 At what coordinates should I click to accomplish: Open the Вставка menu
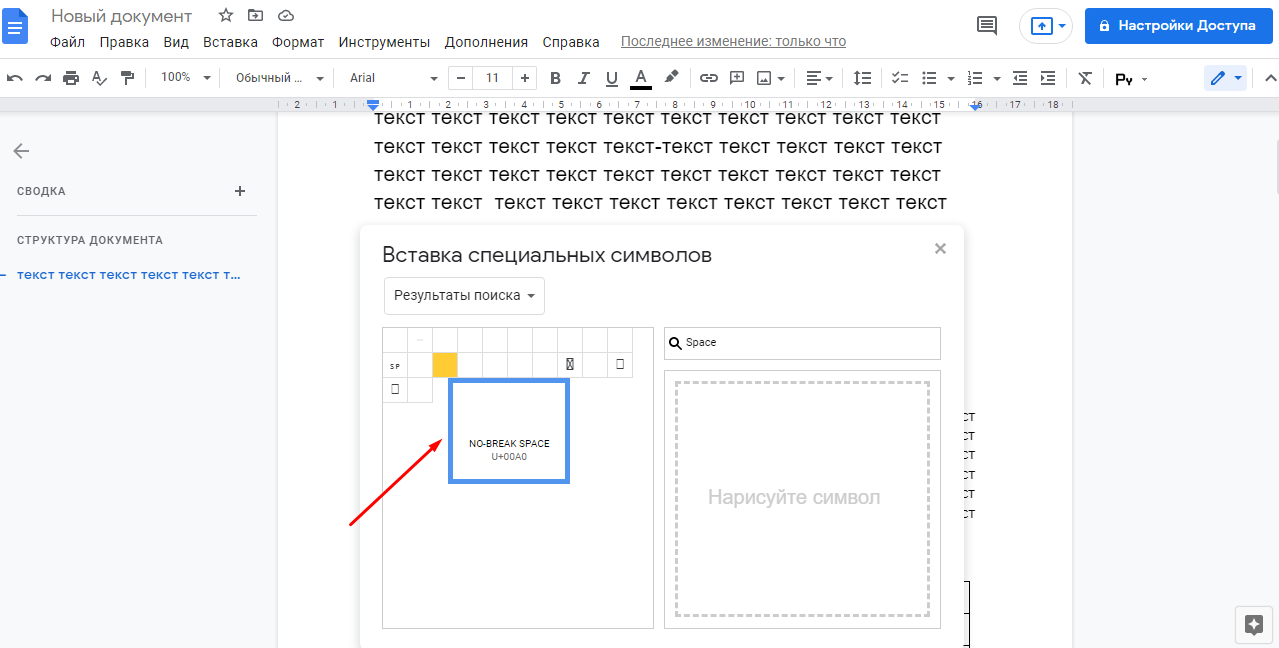click(230, 42)
